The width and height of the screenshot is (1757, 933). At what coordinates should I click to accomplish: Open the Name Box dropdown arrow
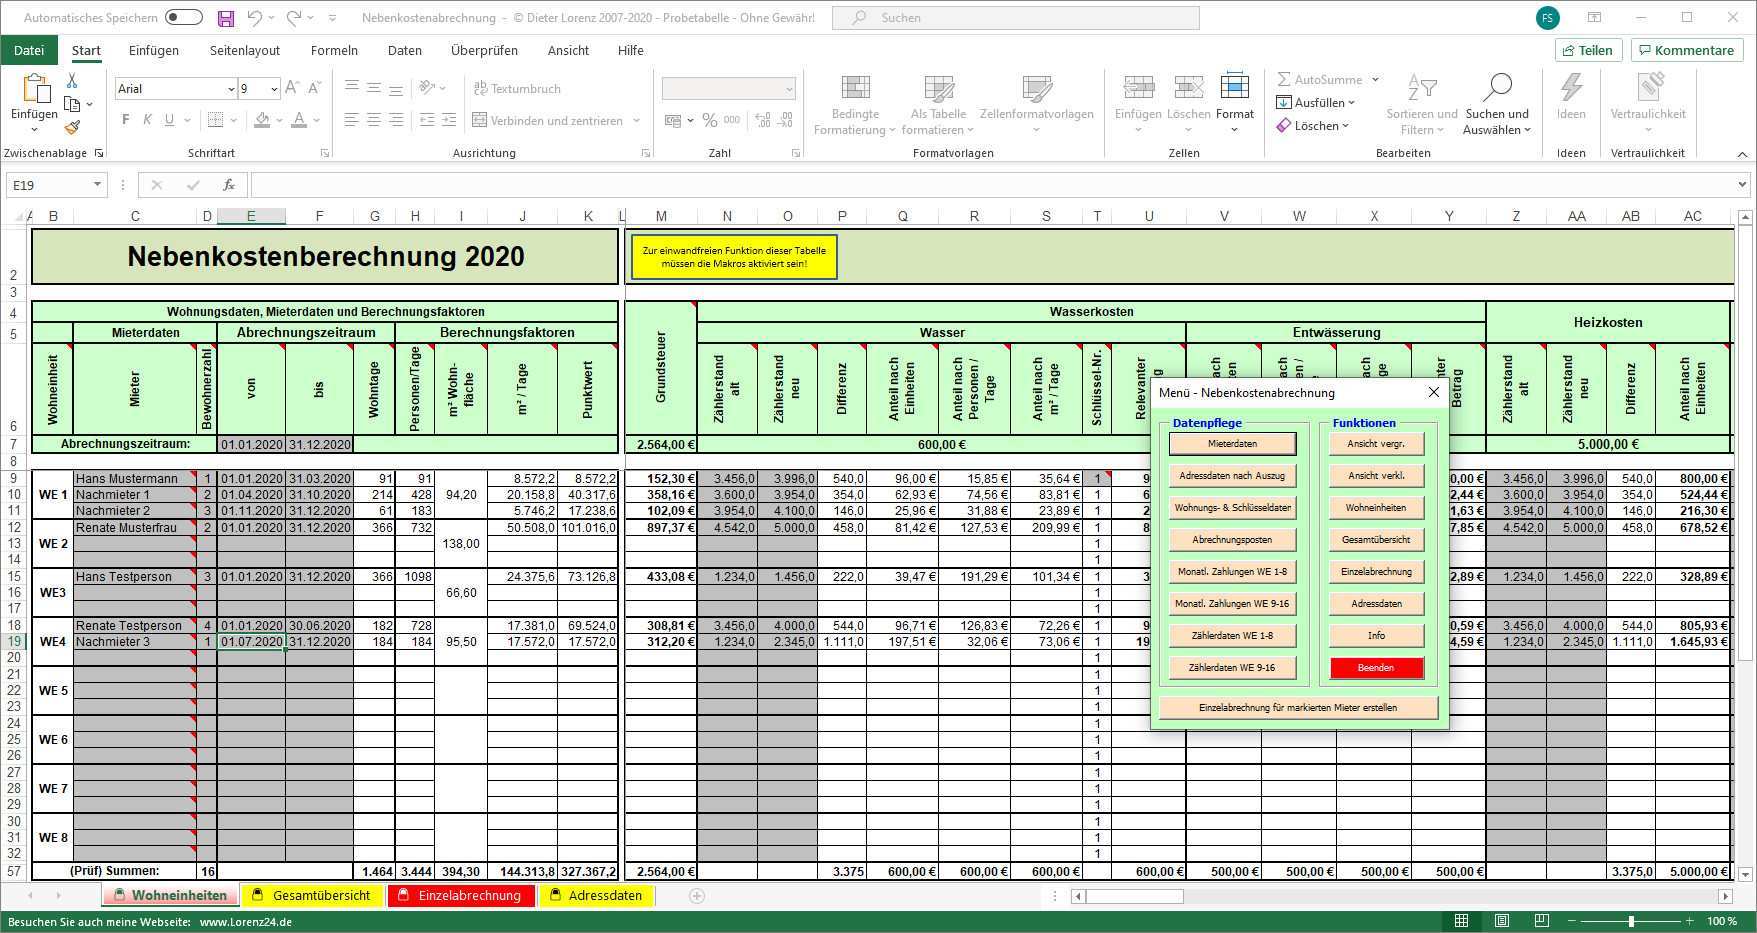(x=97, y=185)
